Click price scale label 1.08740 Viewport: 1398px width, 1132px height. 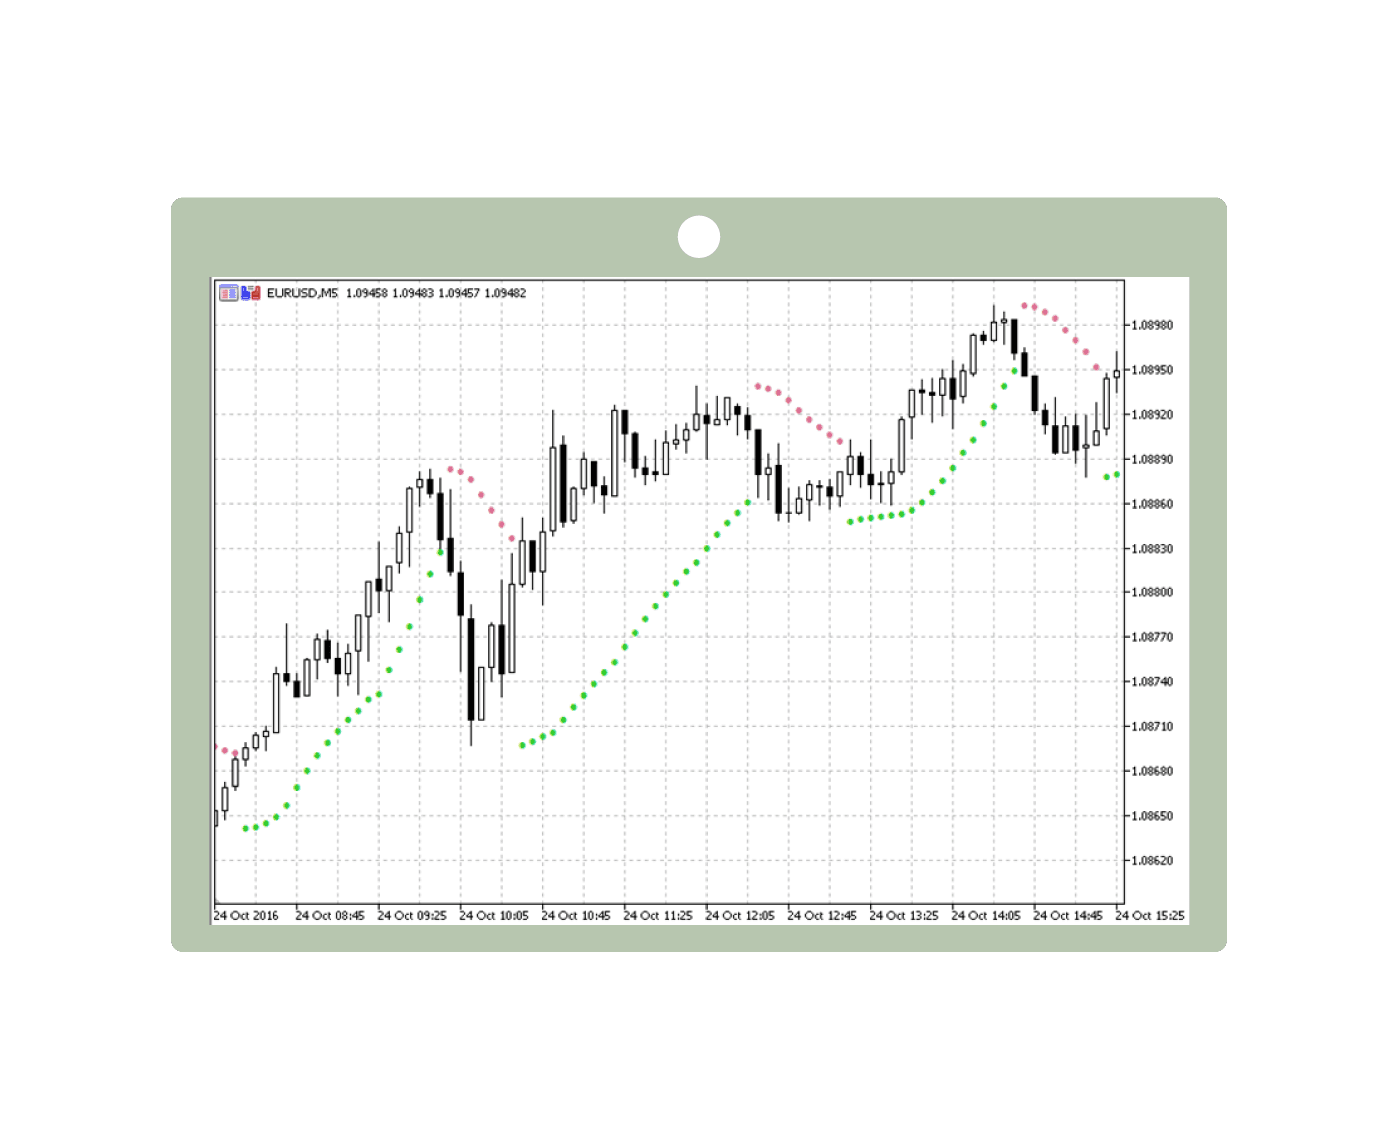[x=1152, y=682]
